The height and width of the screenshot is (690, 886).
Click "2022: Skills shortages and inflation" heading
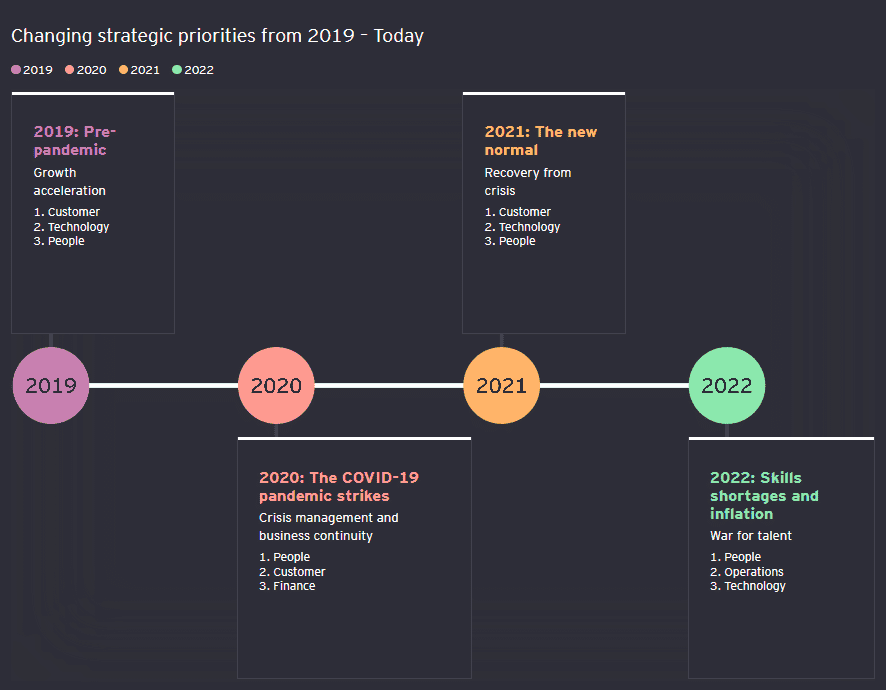pos(763,495)
